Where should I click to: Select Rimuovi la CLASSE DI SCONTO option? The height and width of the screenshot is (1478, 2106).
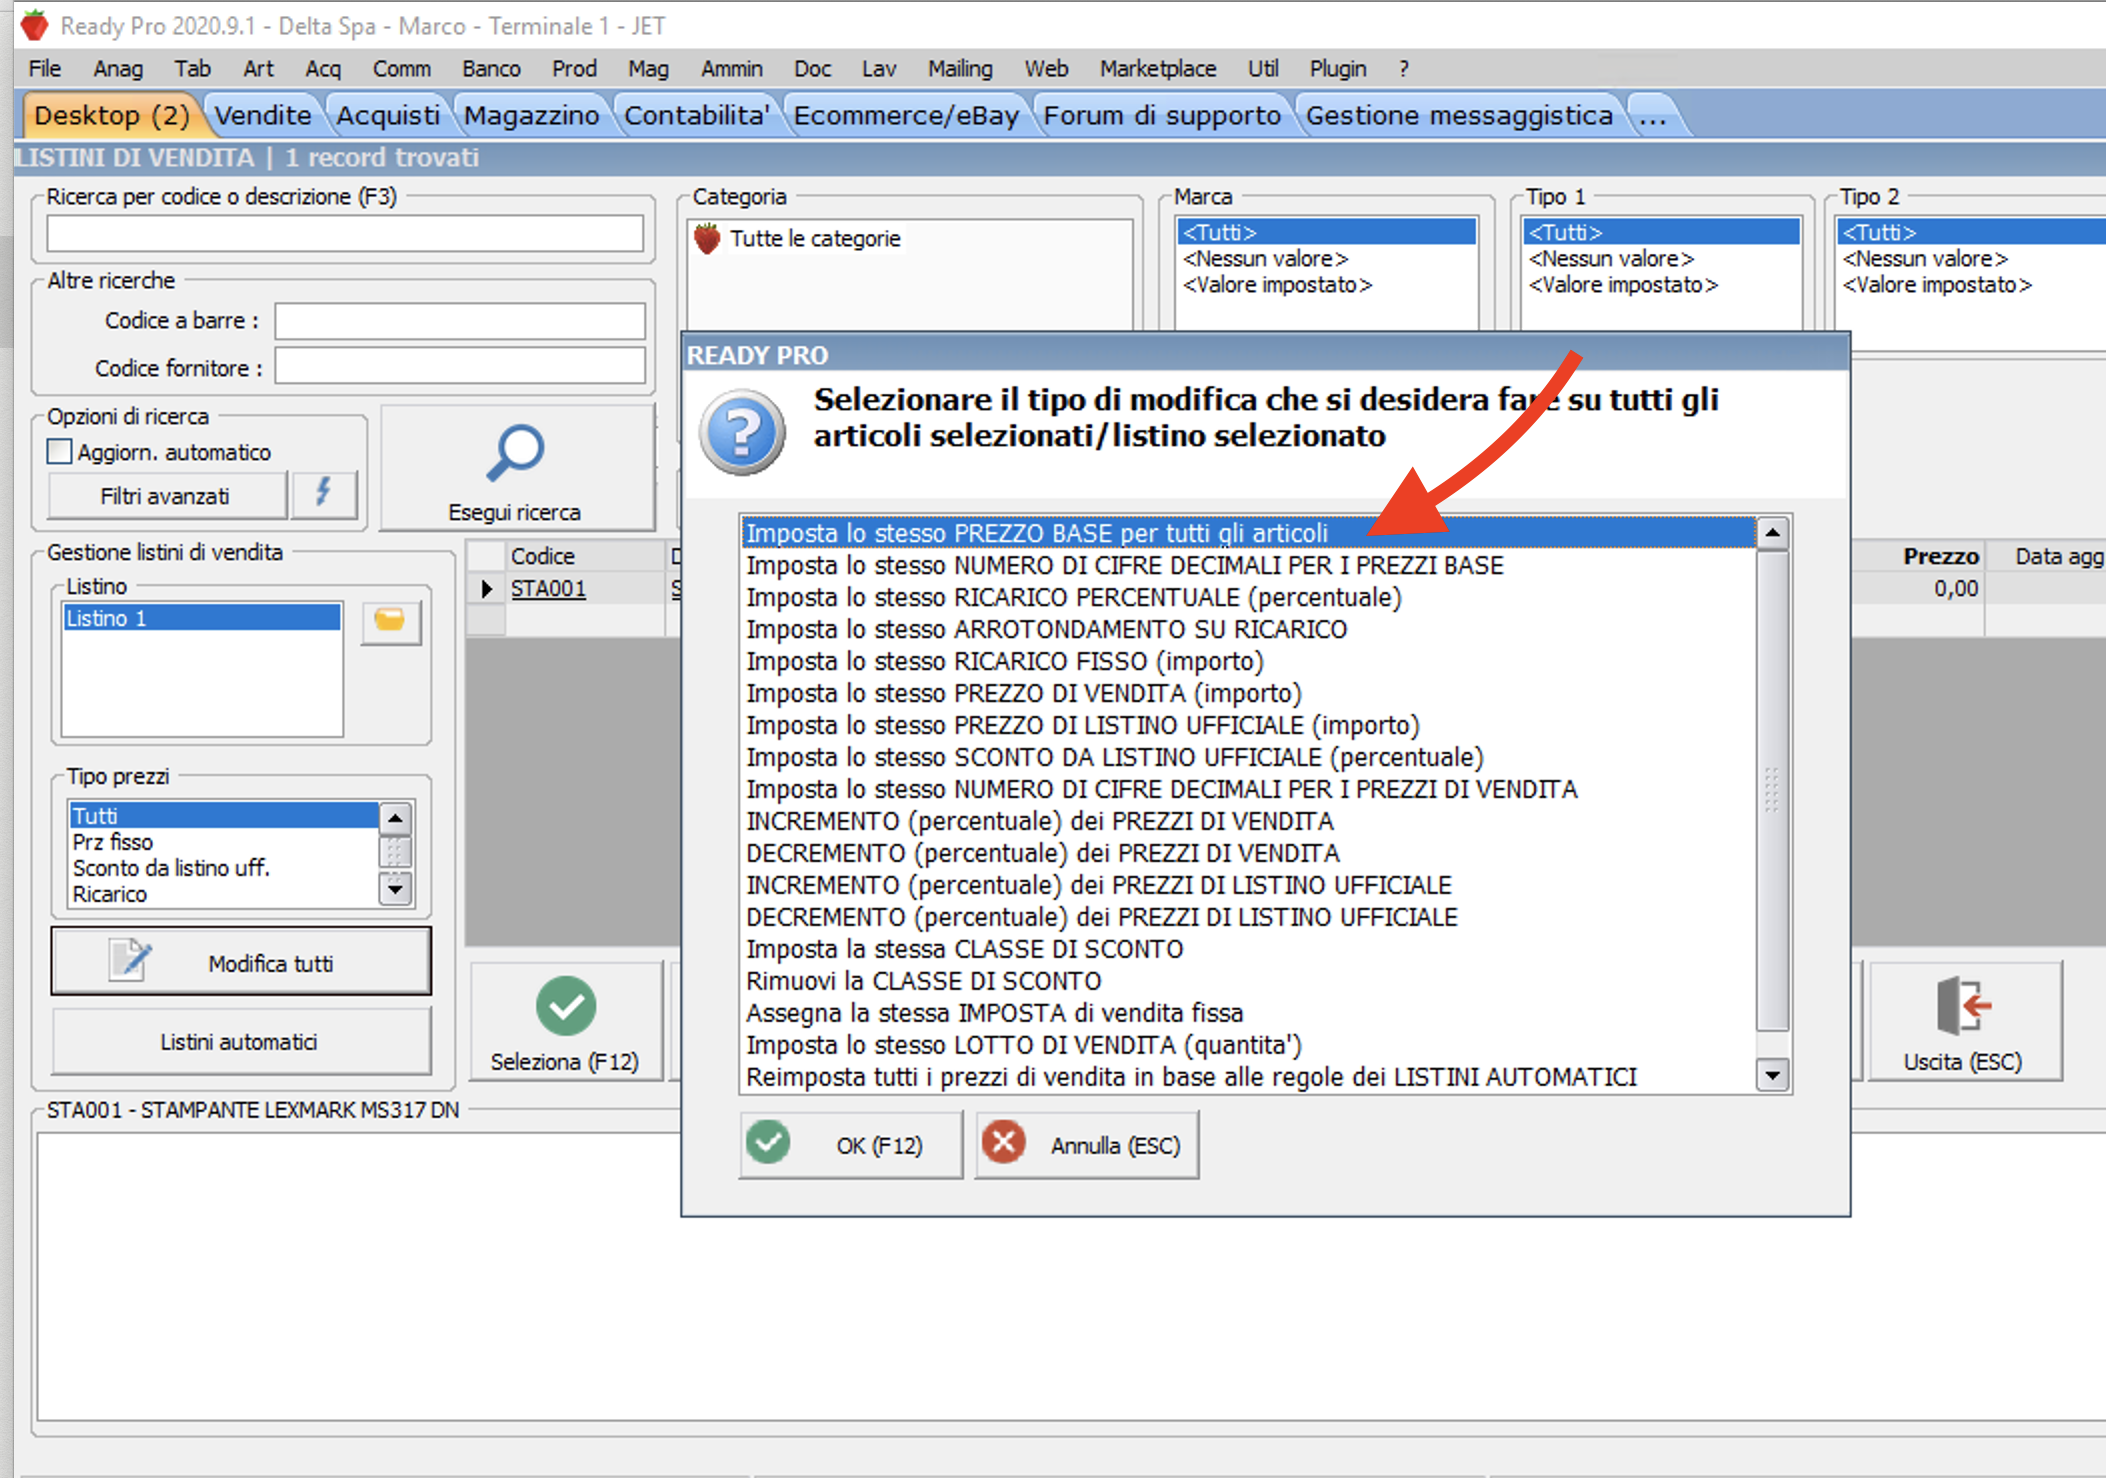click(x=1248, y=981)
